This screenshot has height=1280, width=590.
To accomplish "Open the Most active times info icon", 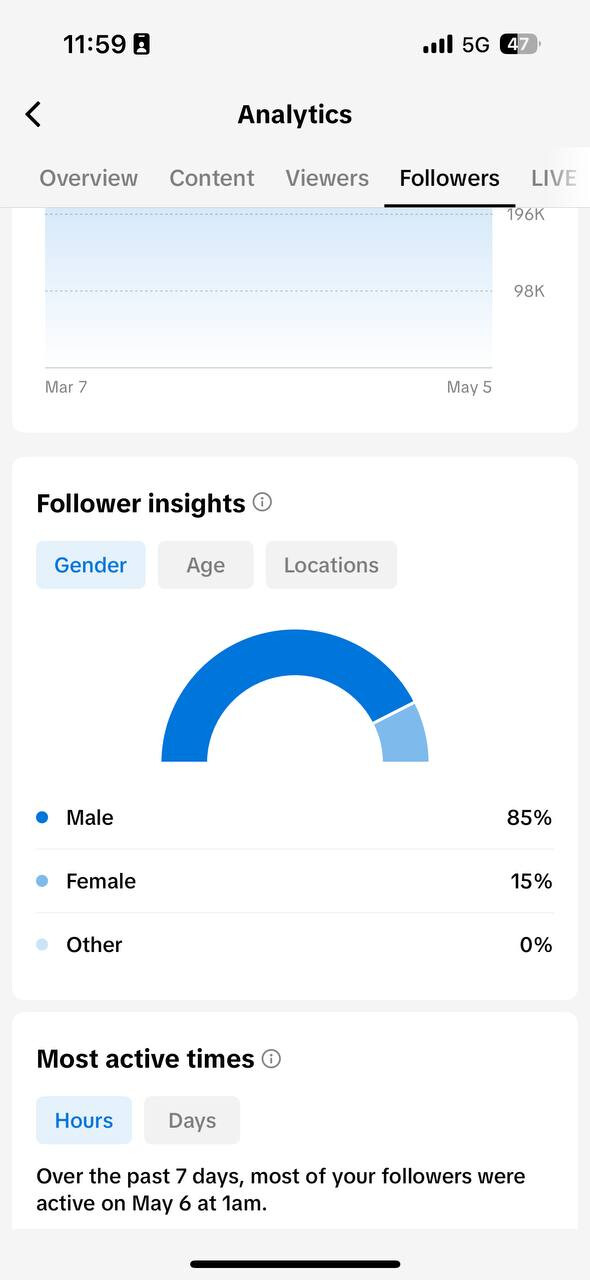I will coord(271,1058).
